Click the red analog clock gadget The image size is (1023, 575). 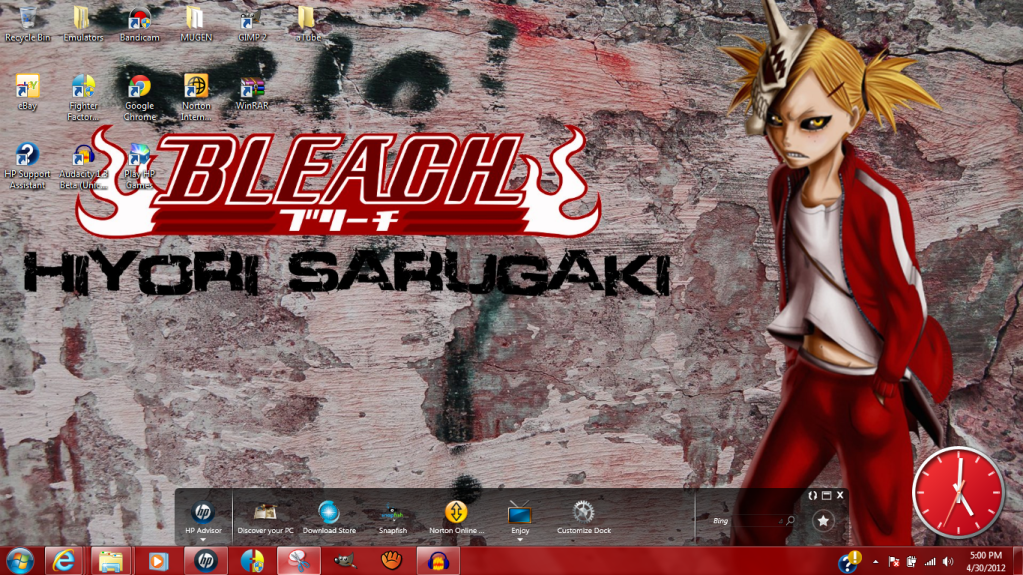click(x=958, y=493)
